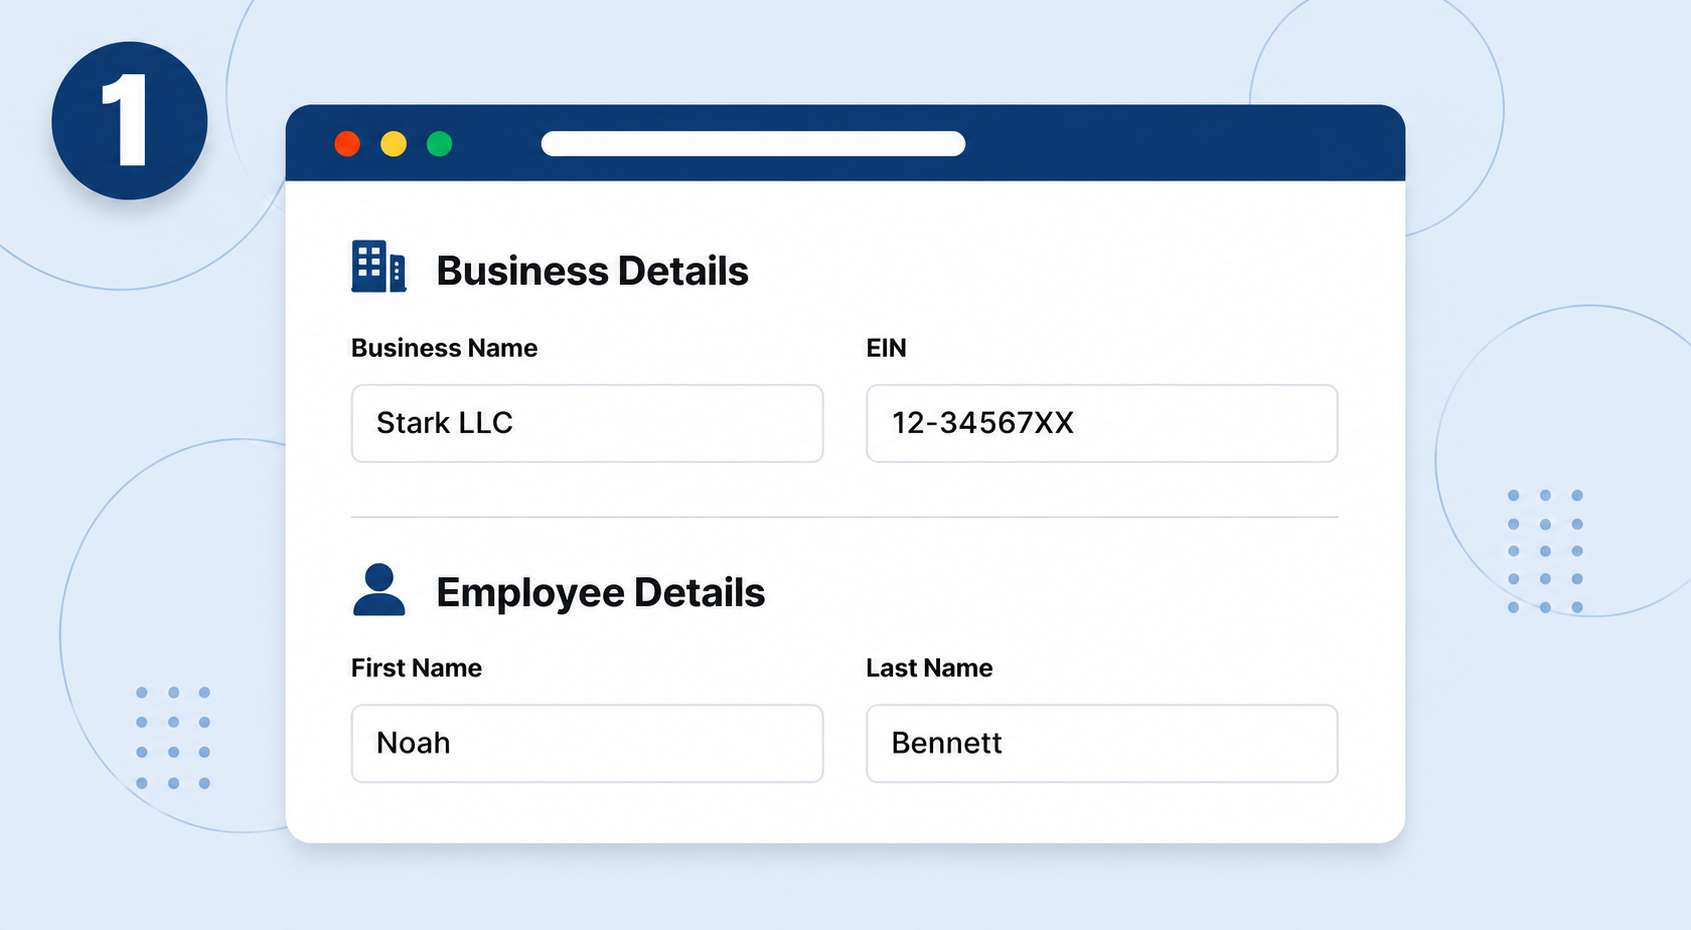Screen dimensions: 1691x930
Task: Click the EIN field showing 12-34567XX
Action: [1102, 423]
